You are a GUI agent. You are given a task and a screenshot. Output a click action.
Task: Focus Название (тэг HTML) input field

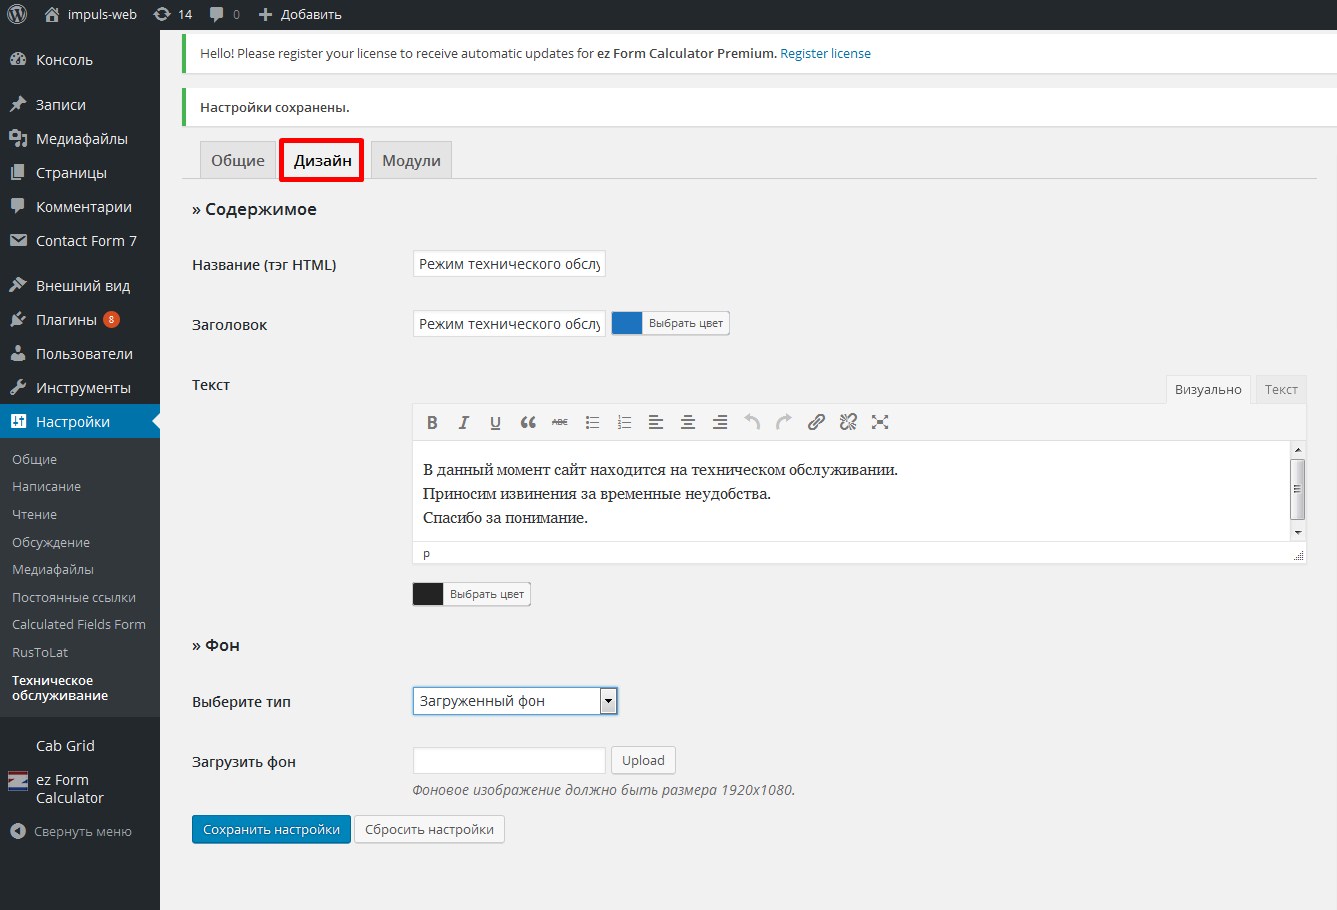click(x=509, y=264)
